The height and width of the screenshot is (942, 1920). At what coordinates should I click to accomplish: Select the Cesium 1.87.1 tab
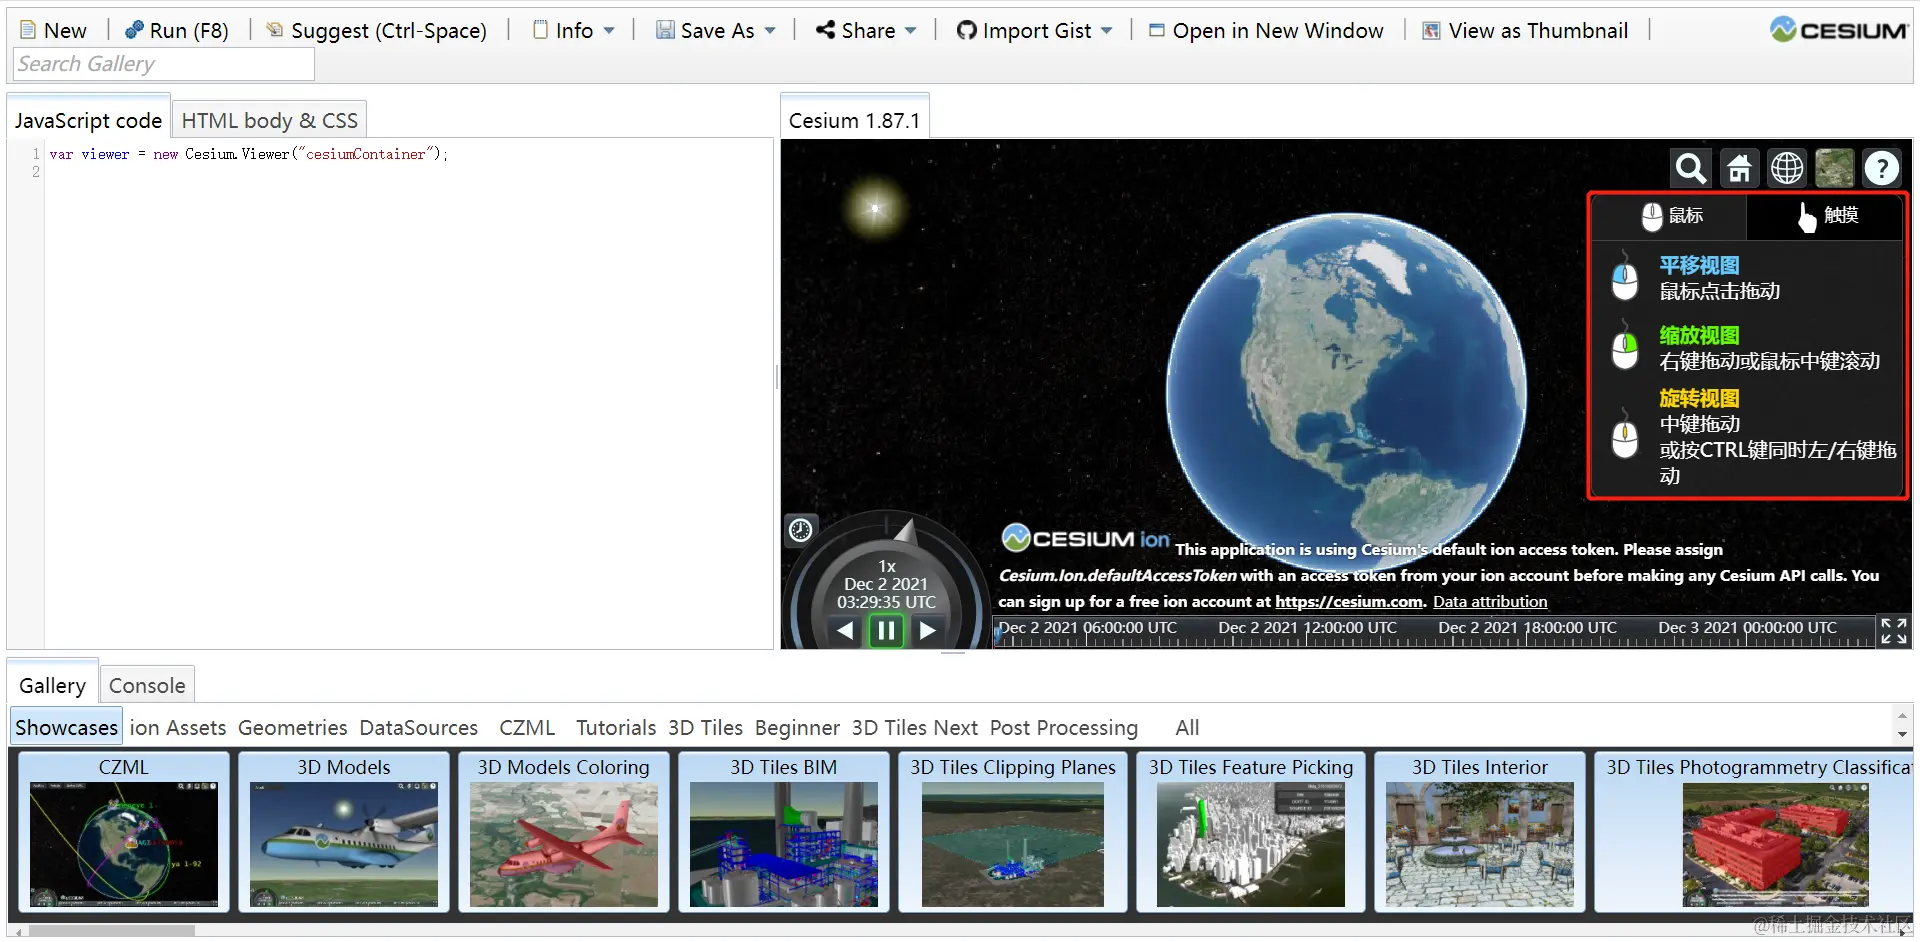click(x=854, y=120)
